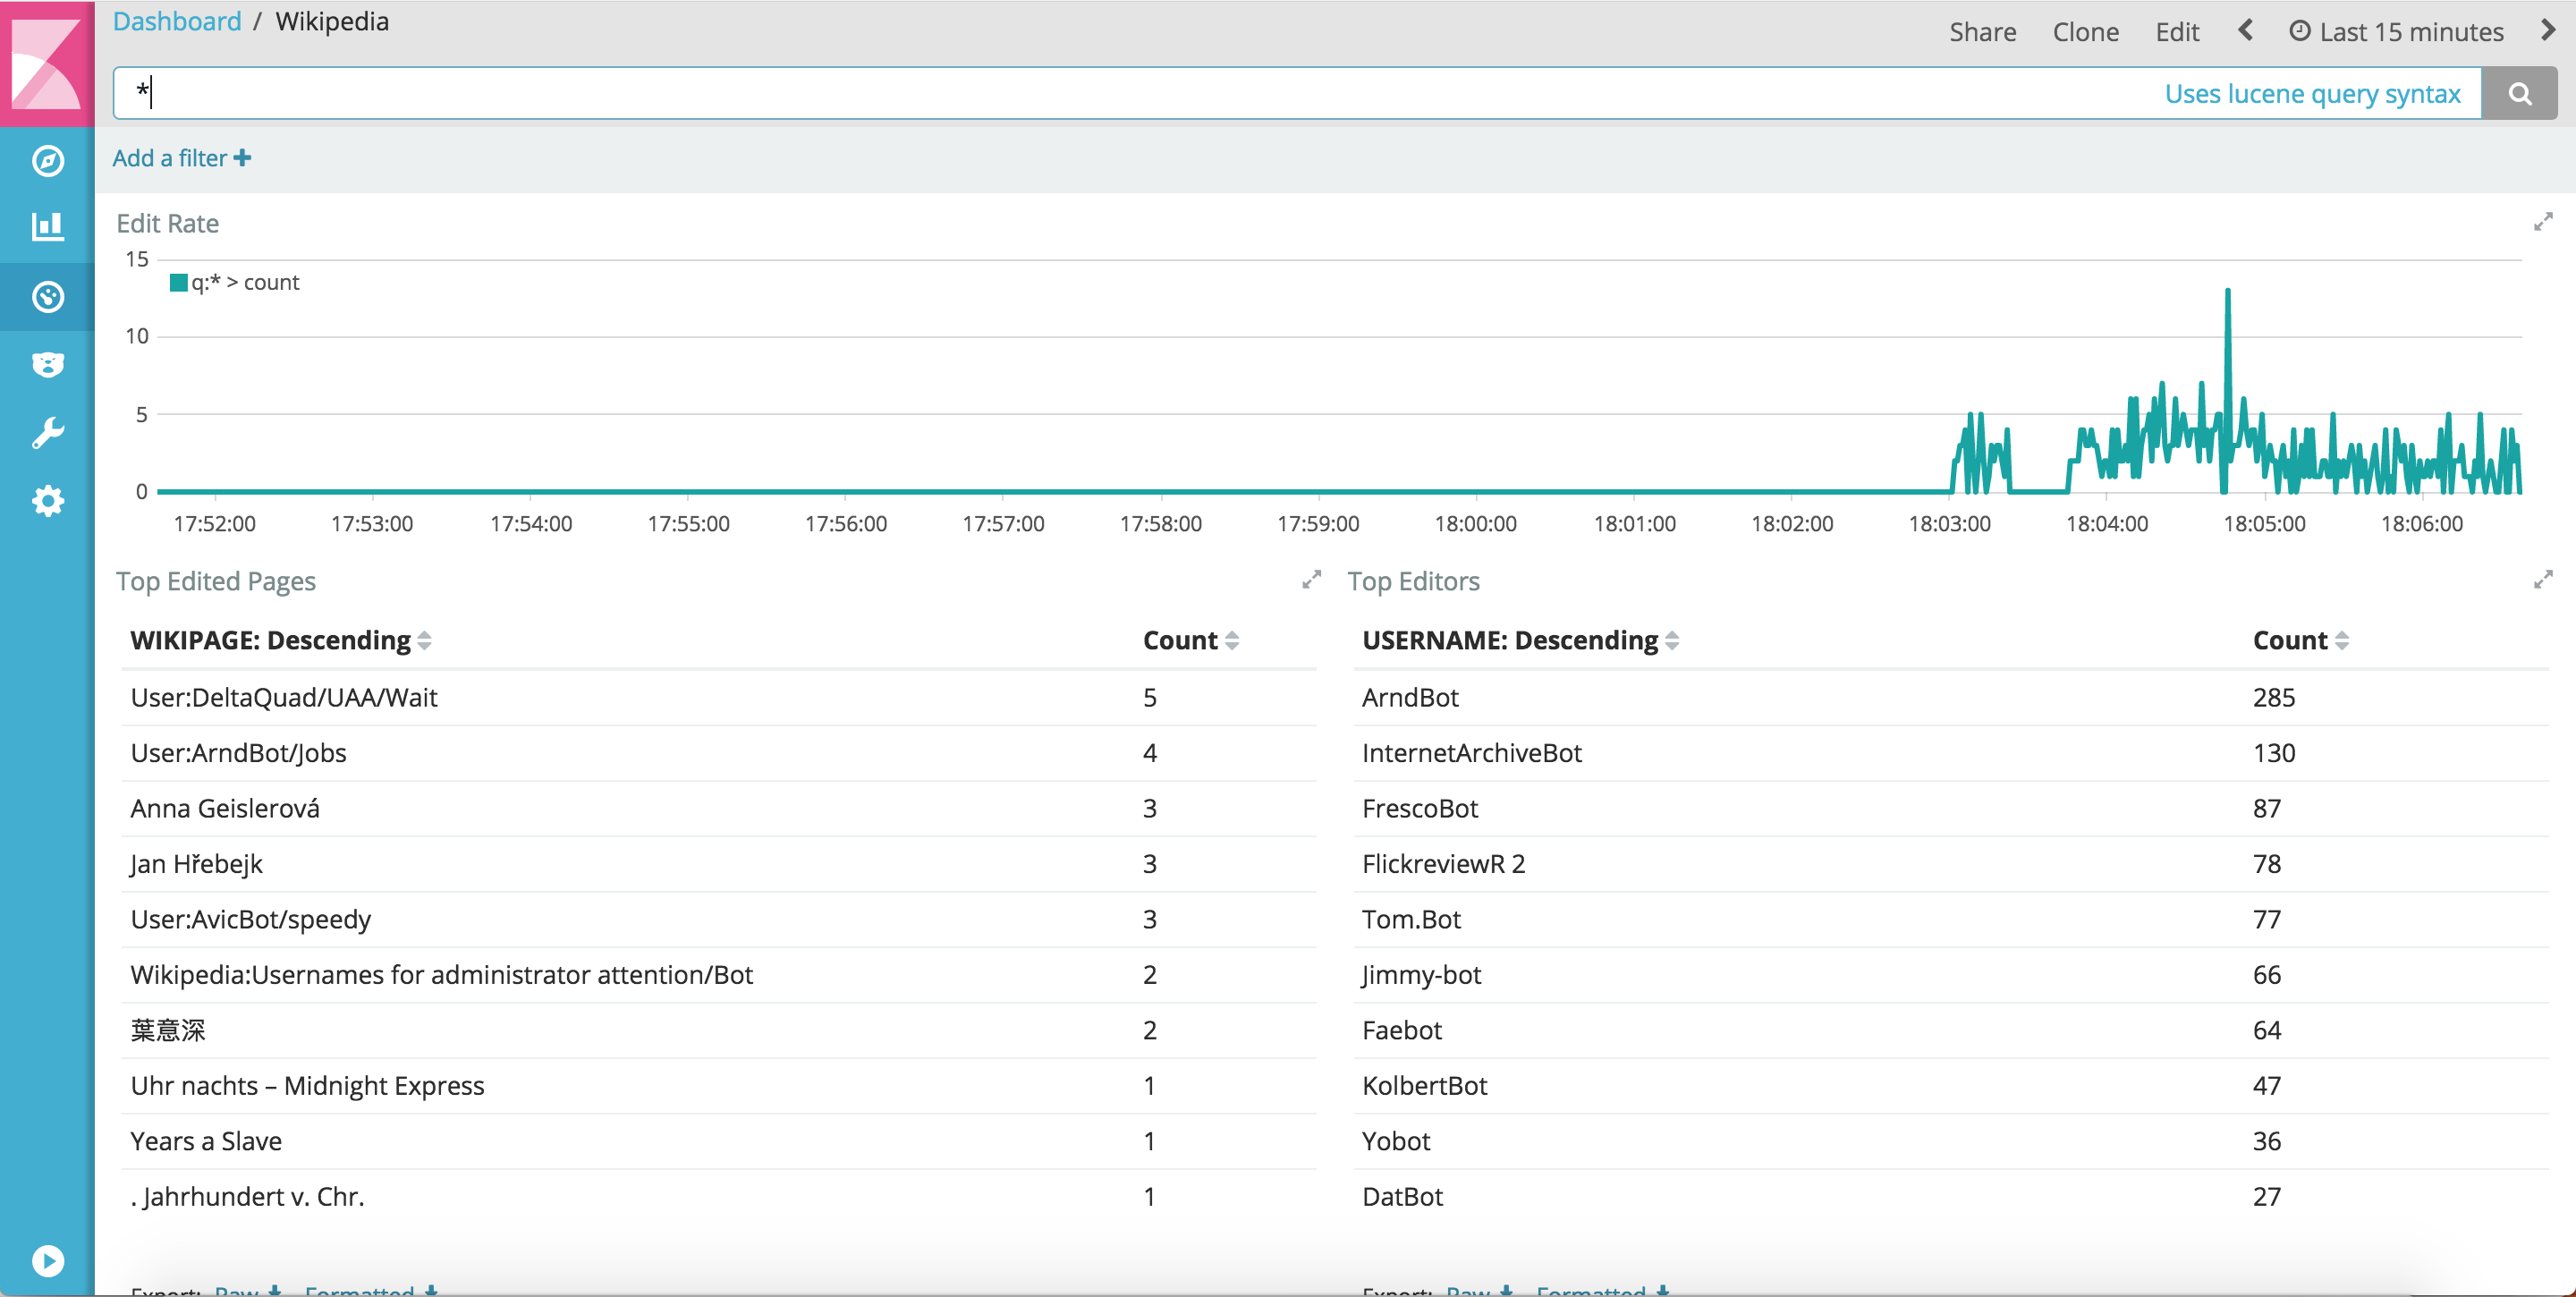Select the User:ArndBot/Jobs row
This screenshot has height=1297, width=2576.
click(719, 753)
